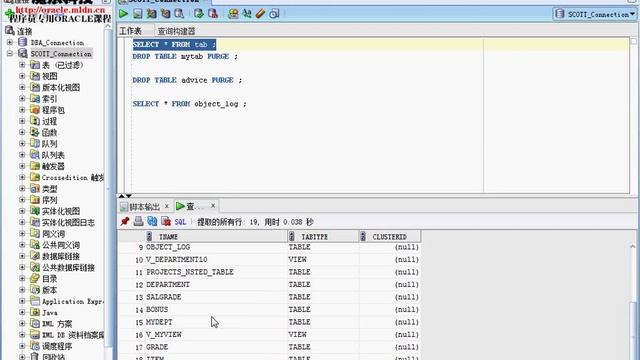Collapse the SCOTT_Connection node

[x=10, y=53]
